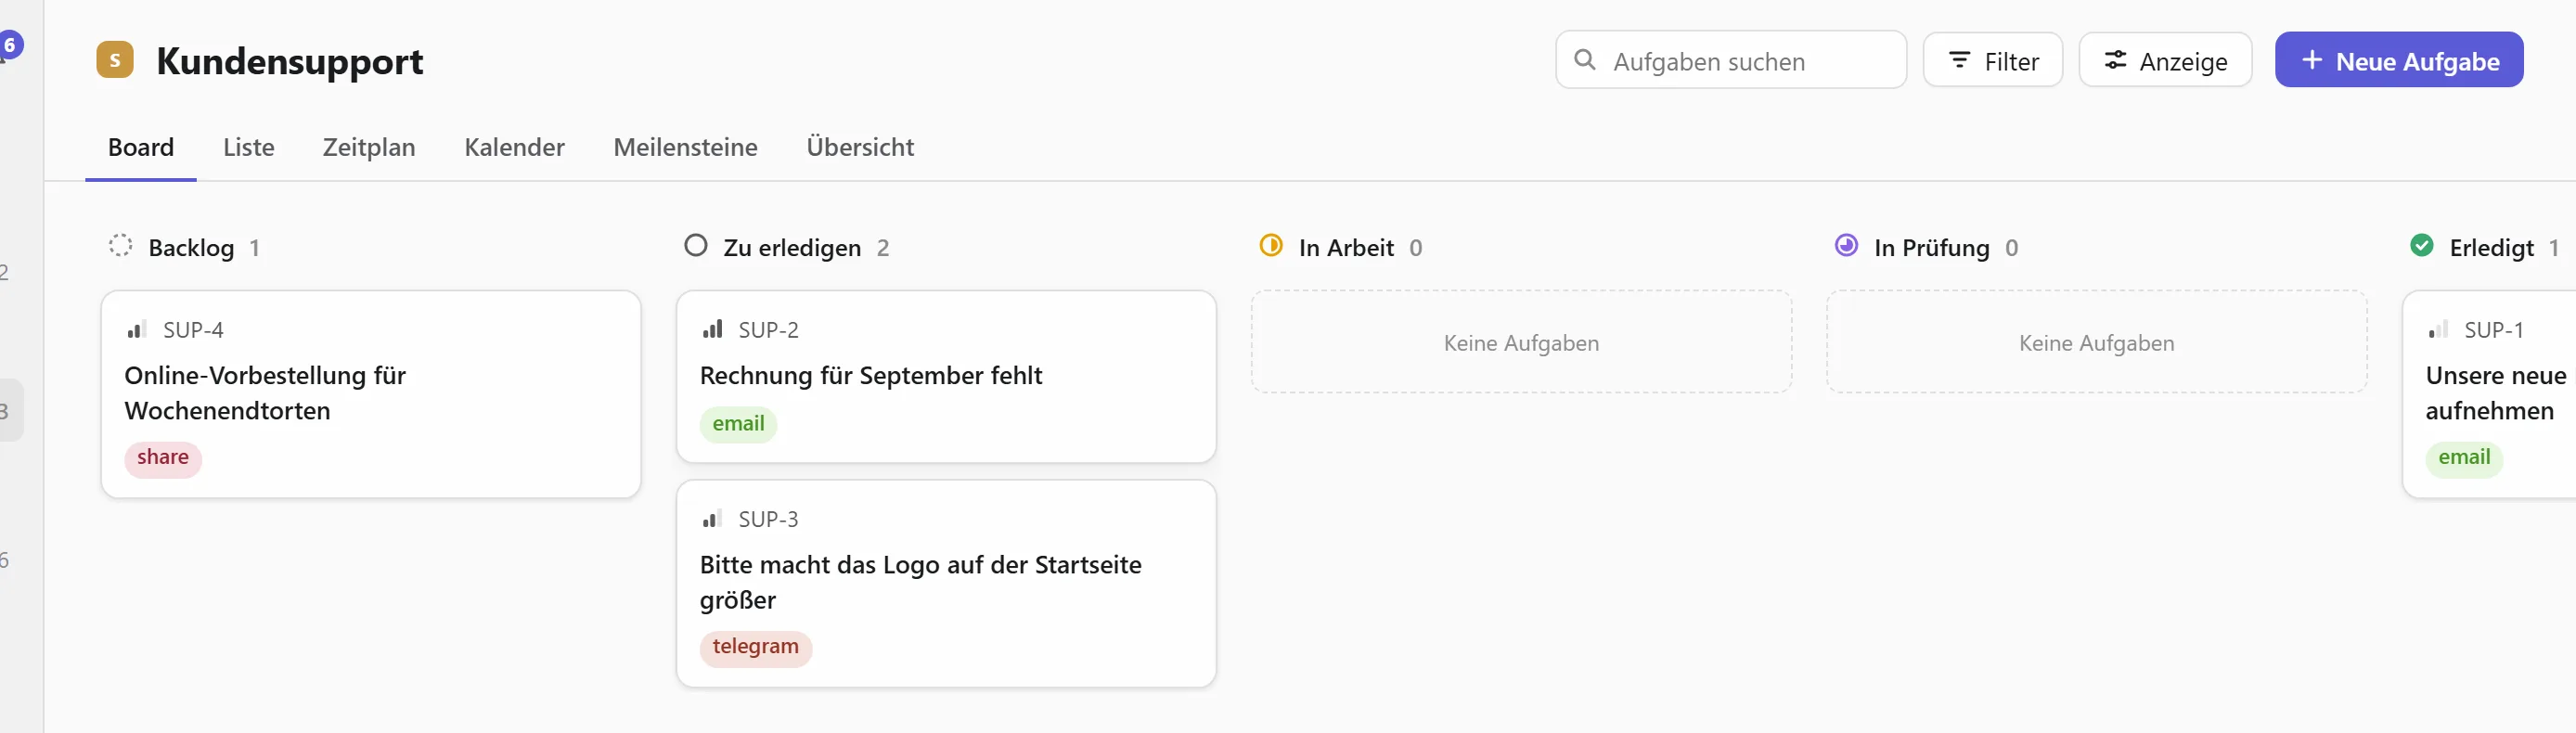Switch to the Übersicht tab
The height and width of the screenshot is (733, 2576).
pos(860,147)
